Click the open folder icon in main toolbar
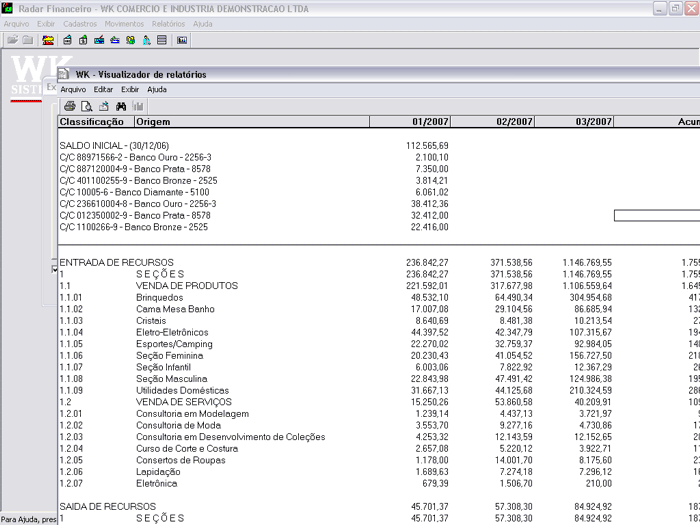 tap(12, 41)
